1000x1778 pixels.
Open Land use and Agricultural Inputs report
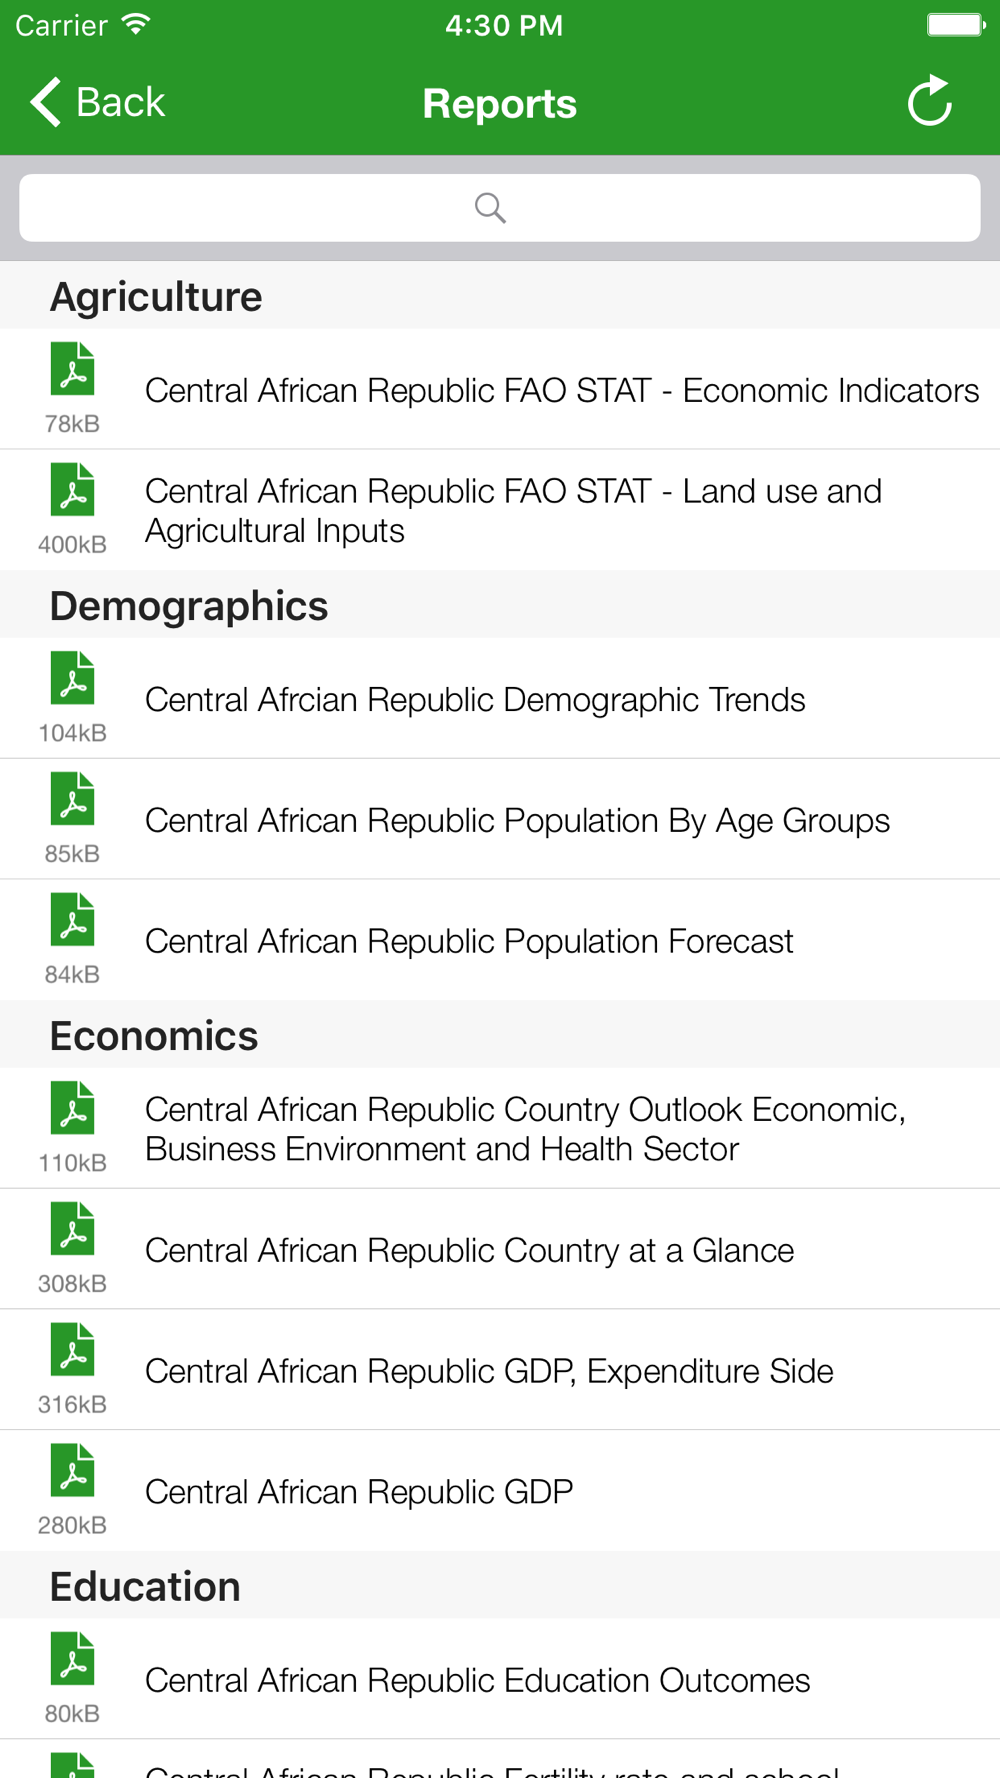click(x=513, y=510)
